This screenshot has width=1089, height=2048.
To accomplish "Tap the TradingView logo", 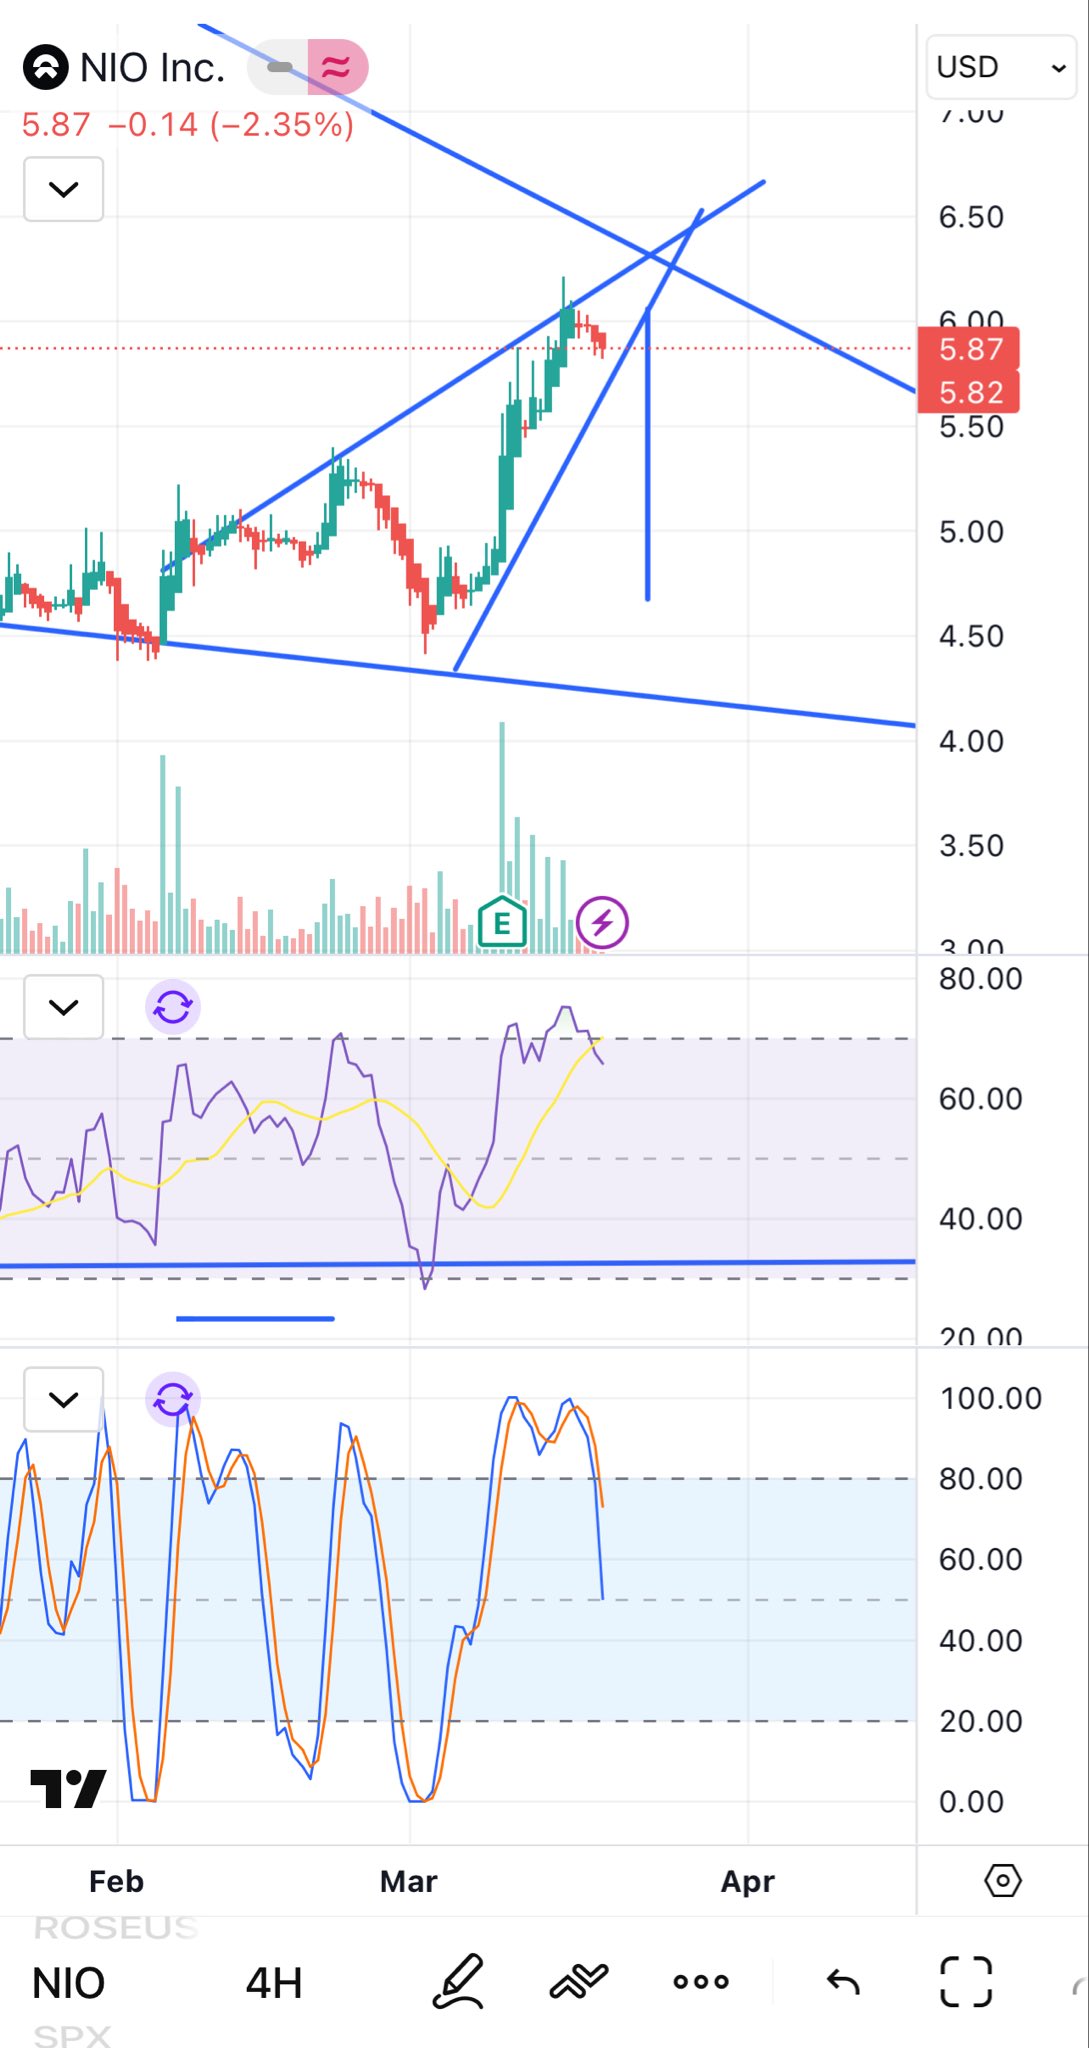I will 68,1789.
